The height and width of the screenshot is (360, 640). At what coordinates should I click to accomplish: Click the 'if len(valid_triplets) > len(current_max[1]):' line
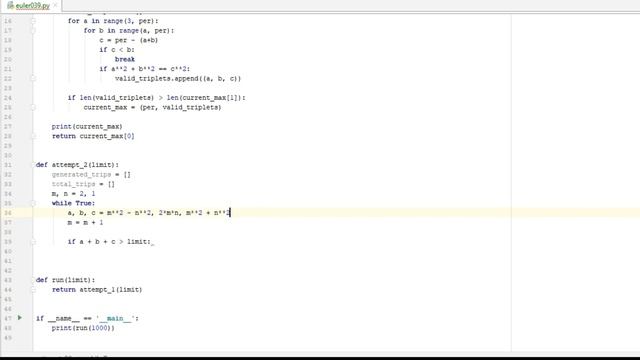pyautogui.click(x=157, y=98)
